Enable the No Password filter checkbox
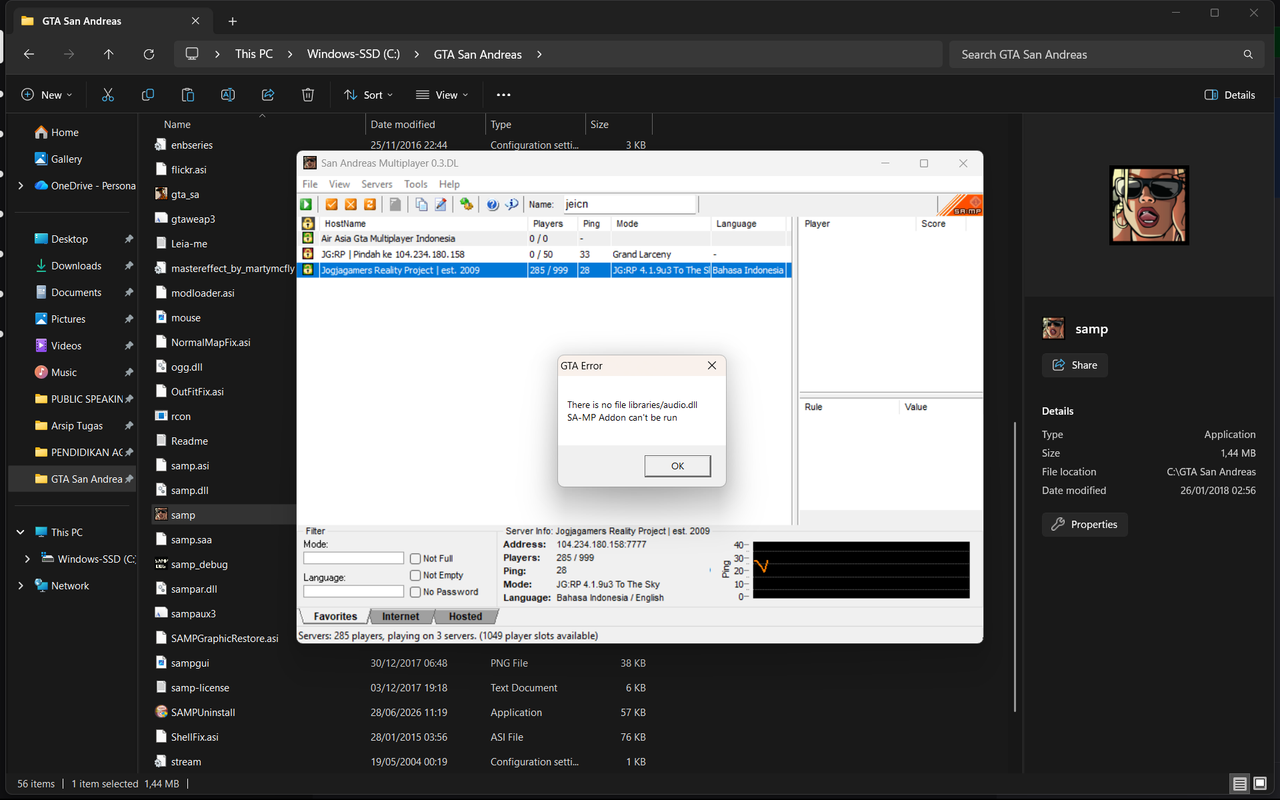Screen dimensions: 1280x800 tap(415, 592)
